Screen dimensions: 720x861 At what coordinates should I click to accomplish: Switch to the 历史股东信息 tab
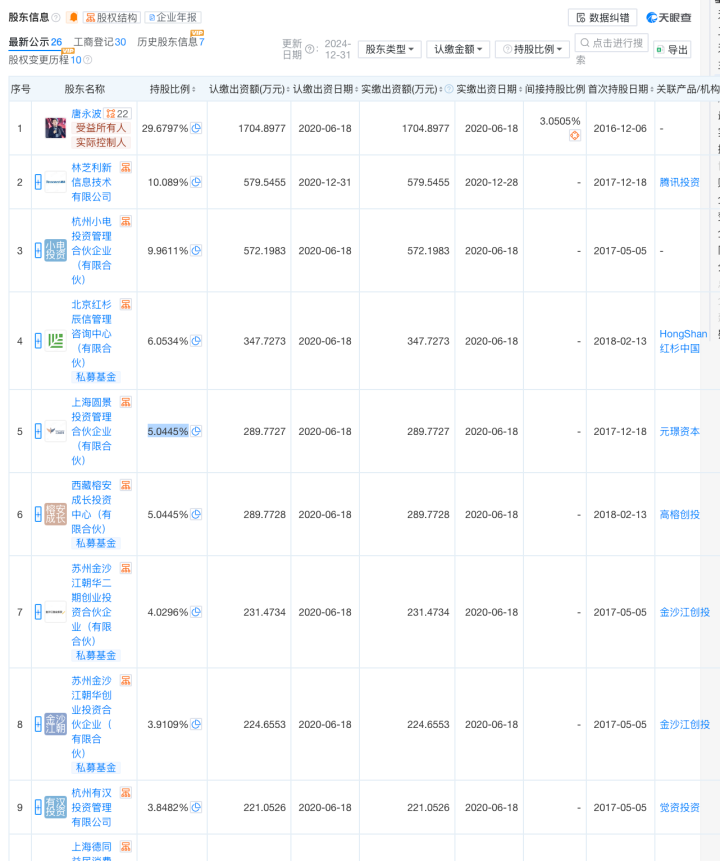click(x=168, y=42)
